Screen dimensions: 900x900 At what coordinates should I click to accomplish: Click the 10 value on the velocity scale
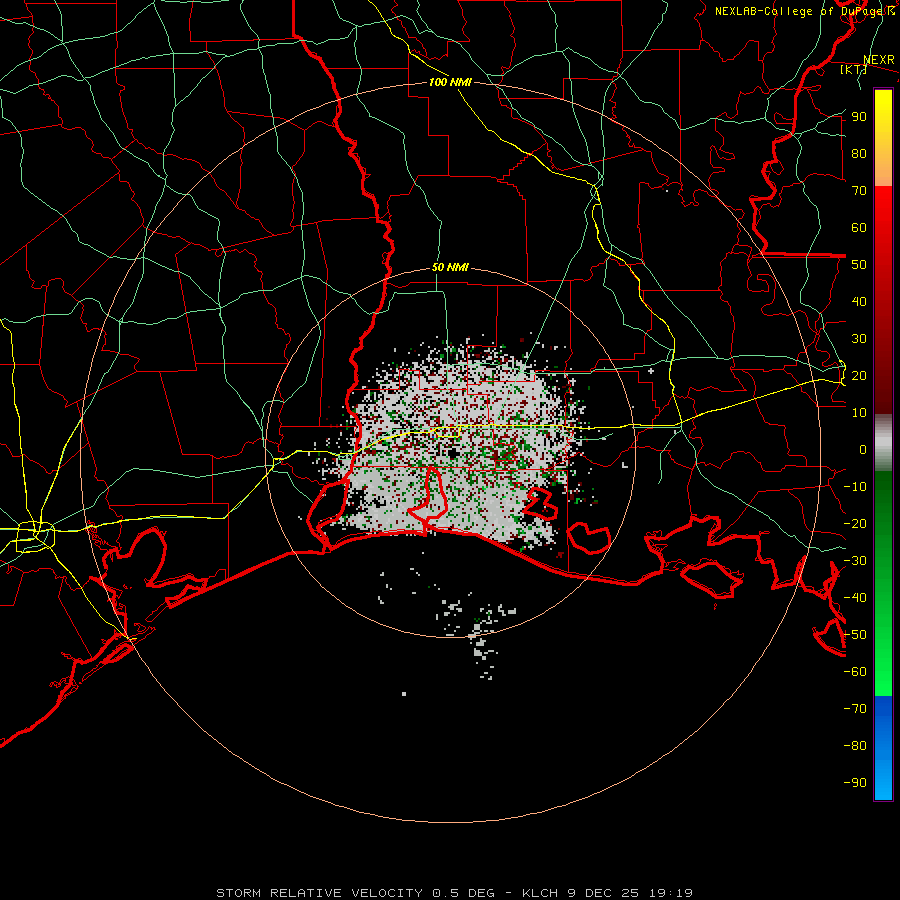(859, 413)
